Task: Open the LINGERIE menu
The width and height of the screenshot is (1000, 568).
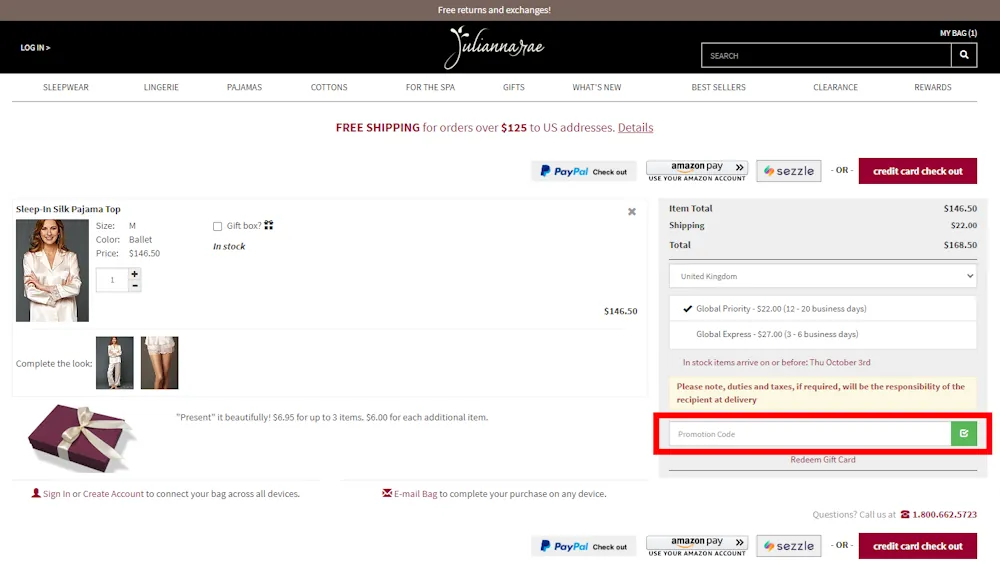Action: click(x=161, y=87)
